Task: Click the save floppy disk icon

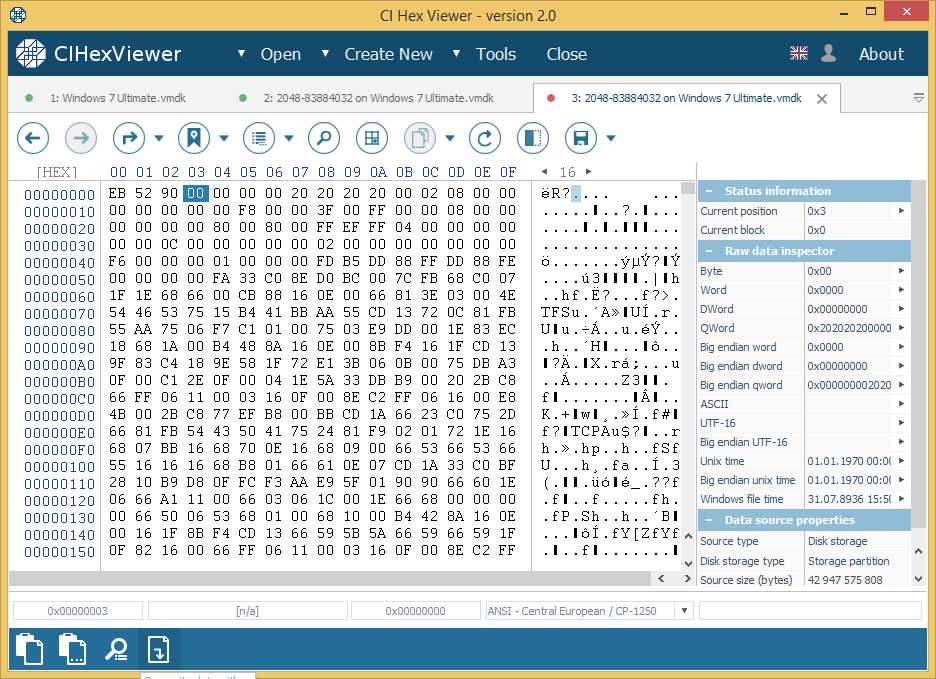Action: (581, 138)
